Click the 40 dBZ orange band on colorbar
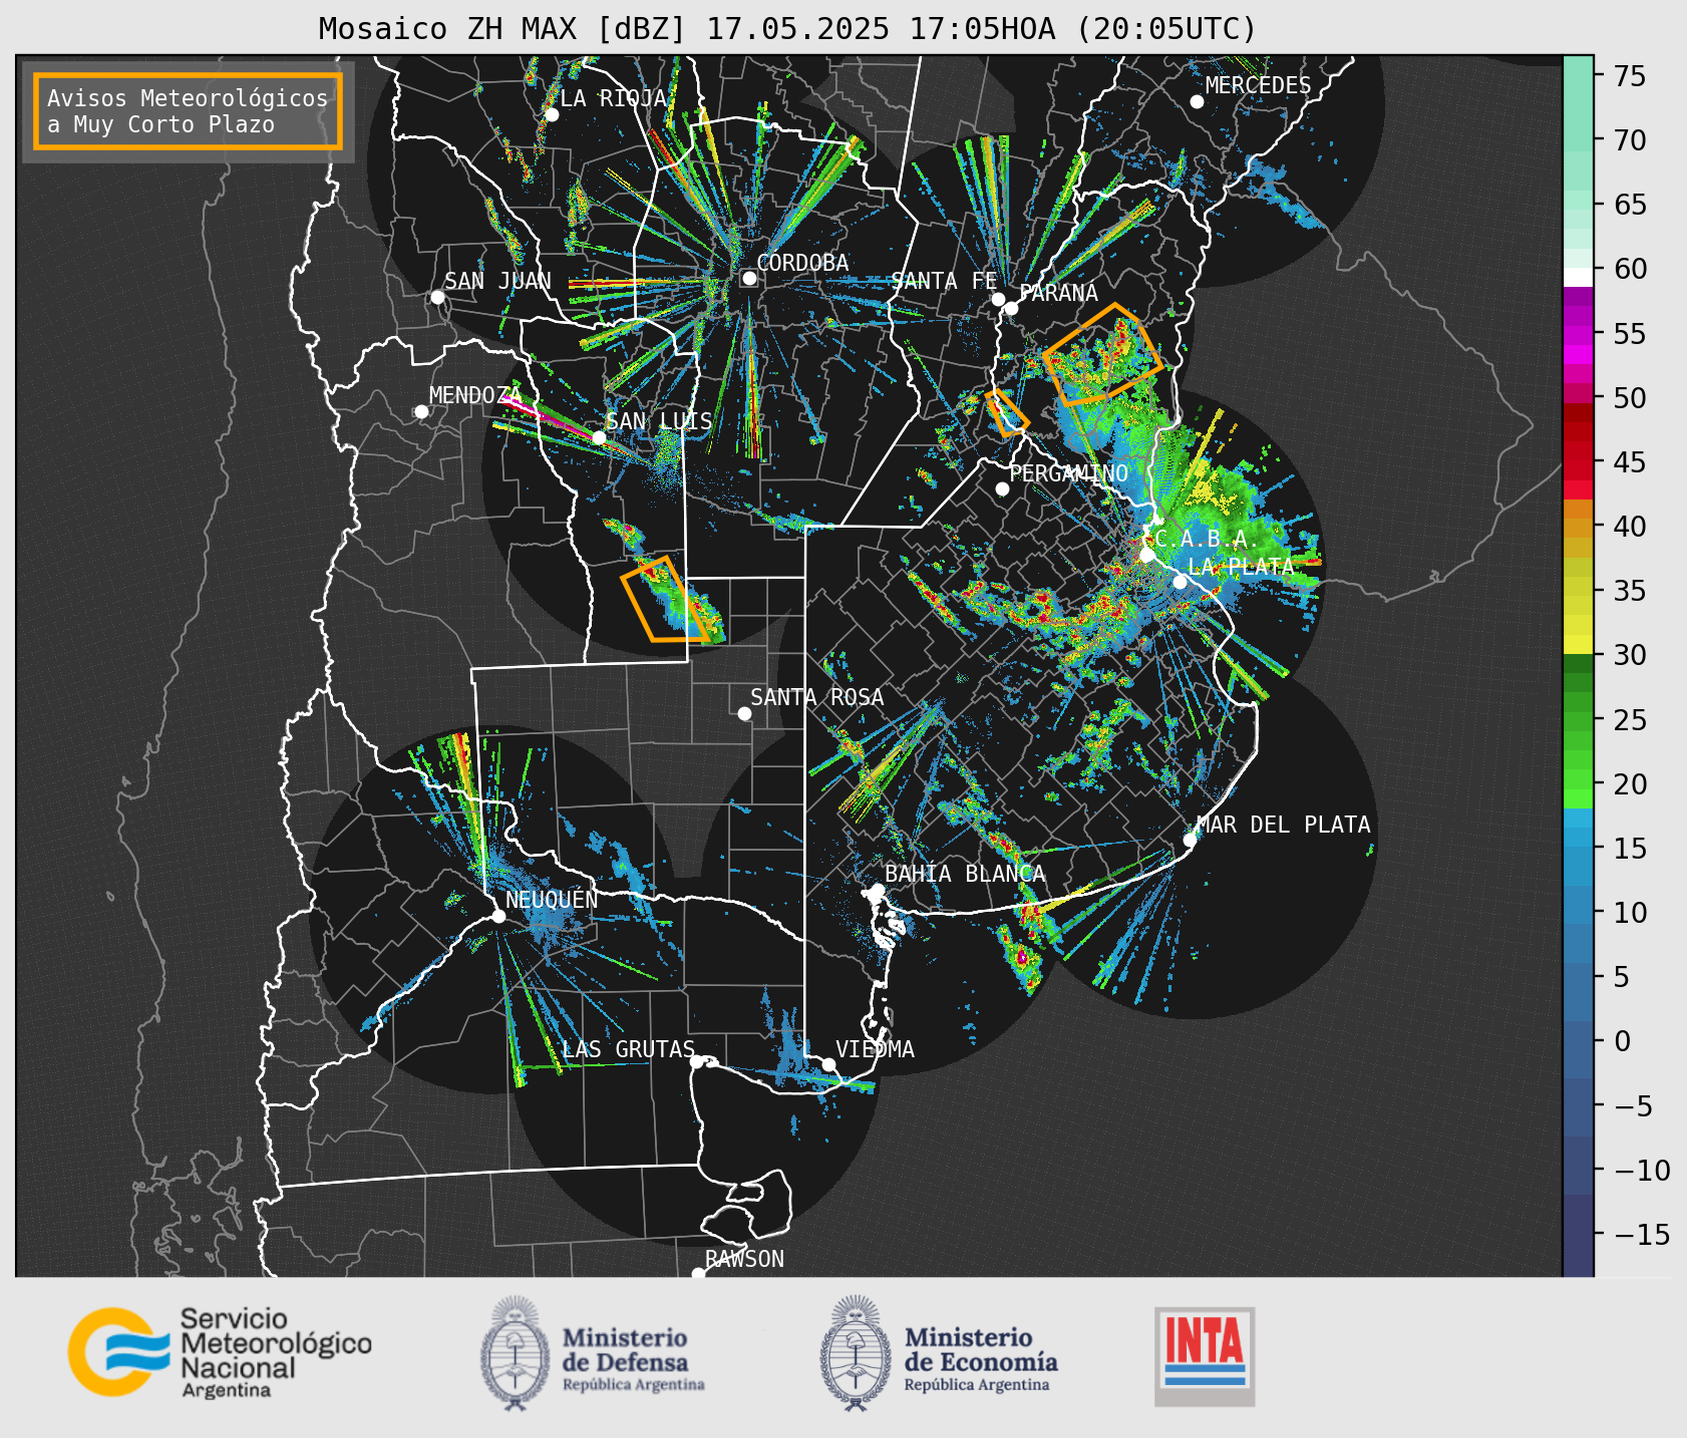1687x1438 pixels. coord(1578,527)
